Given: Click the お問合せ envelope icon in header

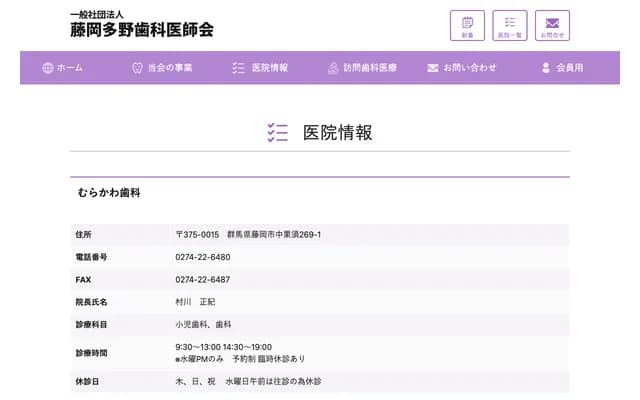Looking at the screenshot, I should coord(552,25).
